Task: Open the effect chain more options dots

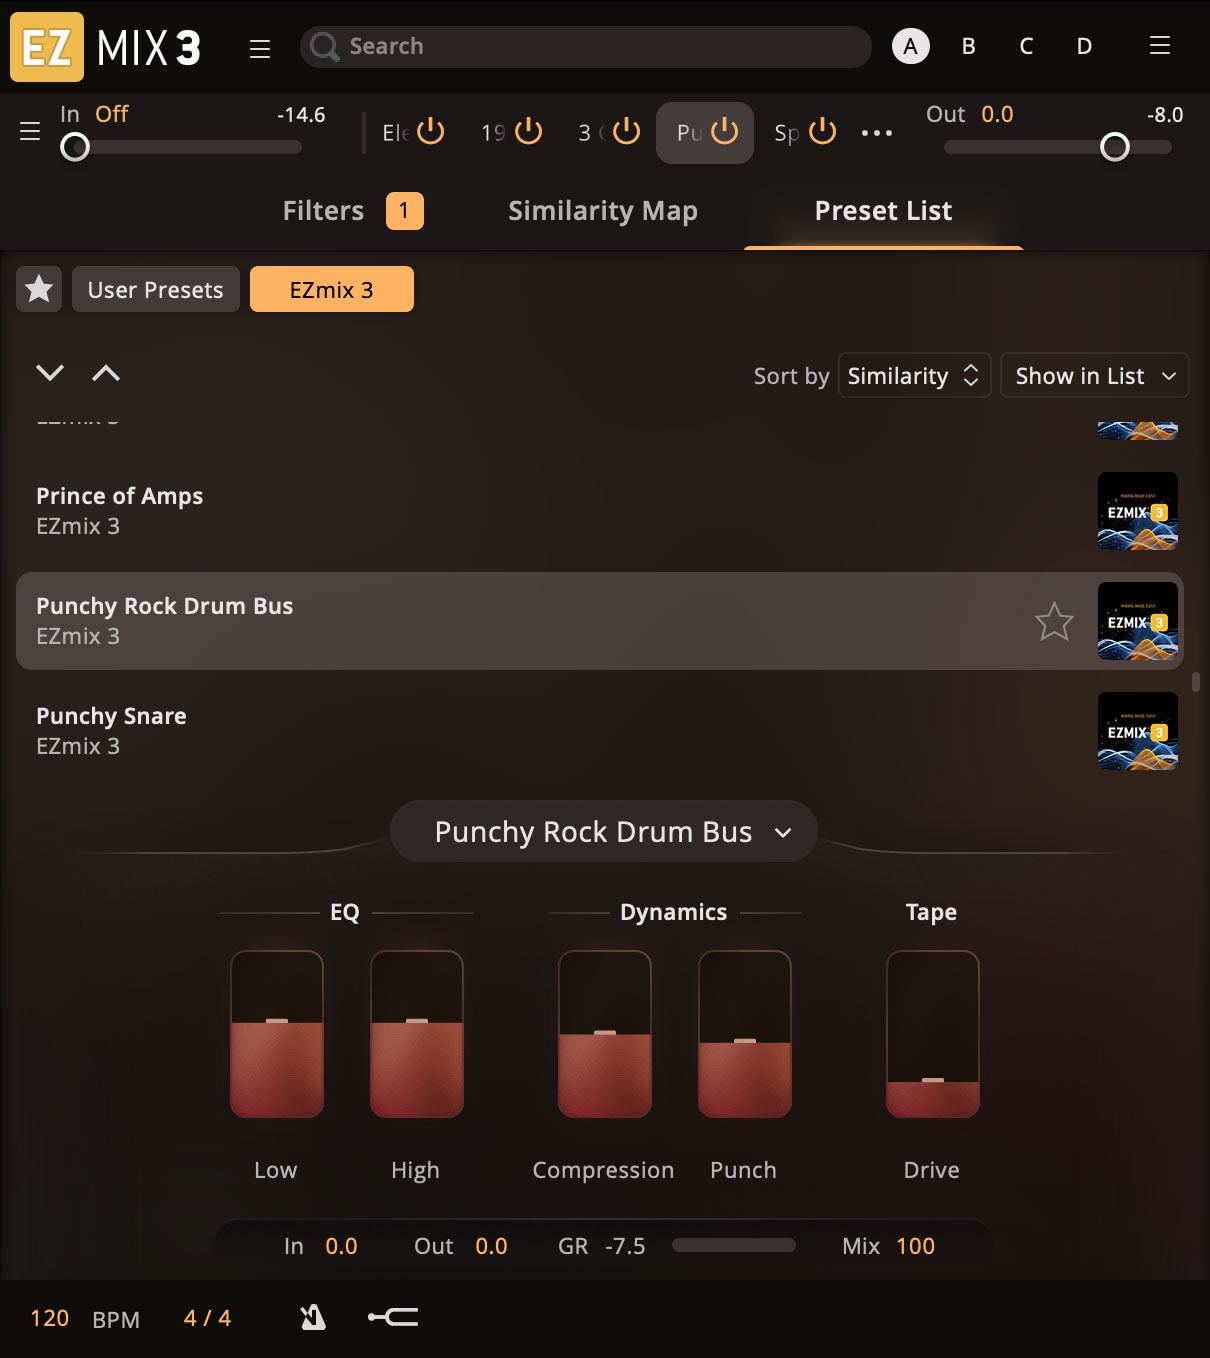Action: click(877, 133)
